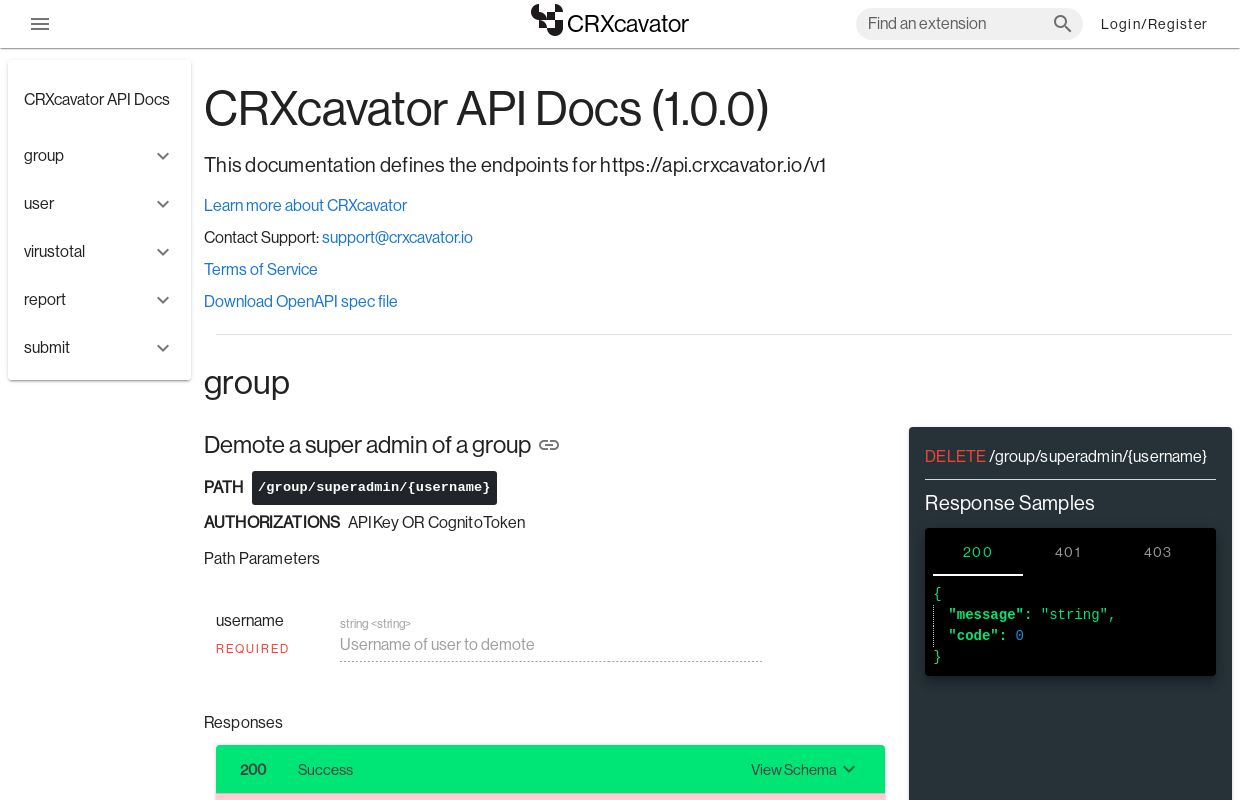
Task: Click the APIKey OR CognitoToken authorization text
Action: pos(436,522)
